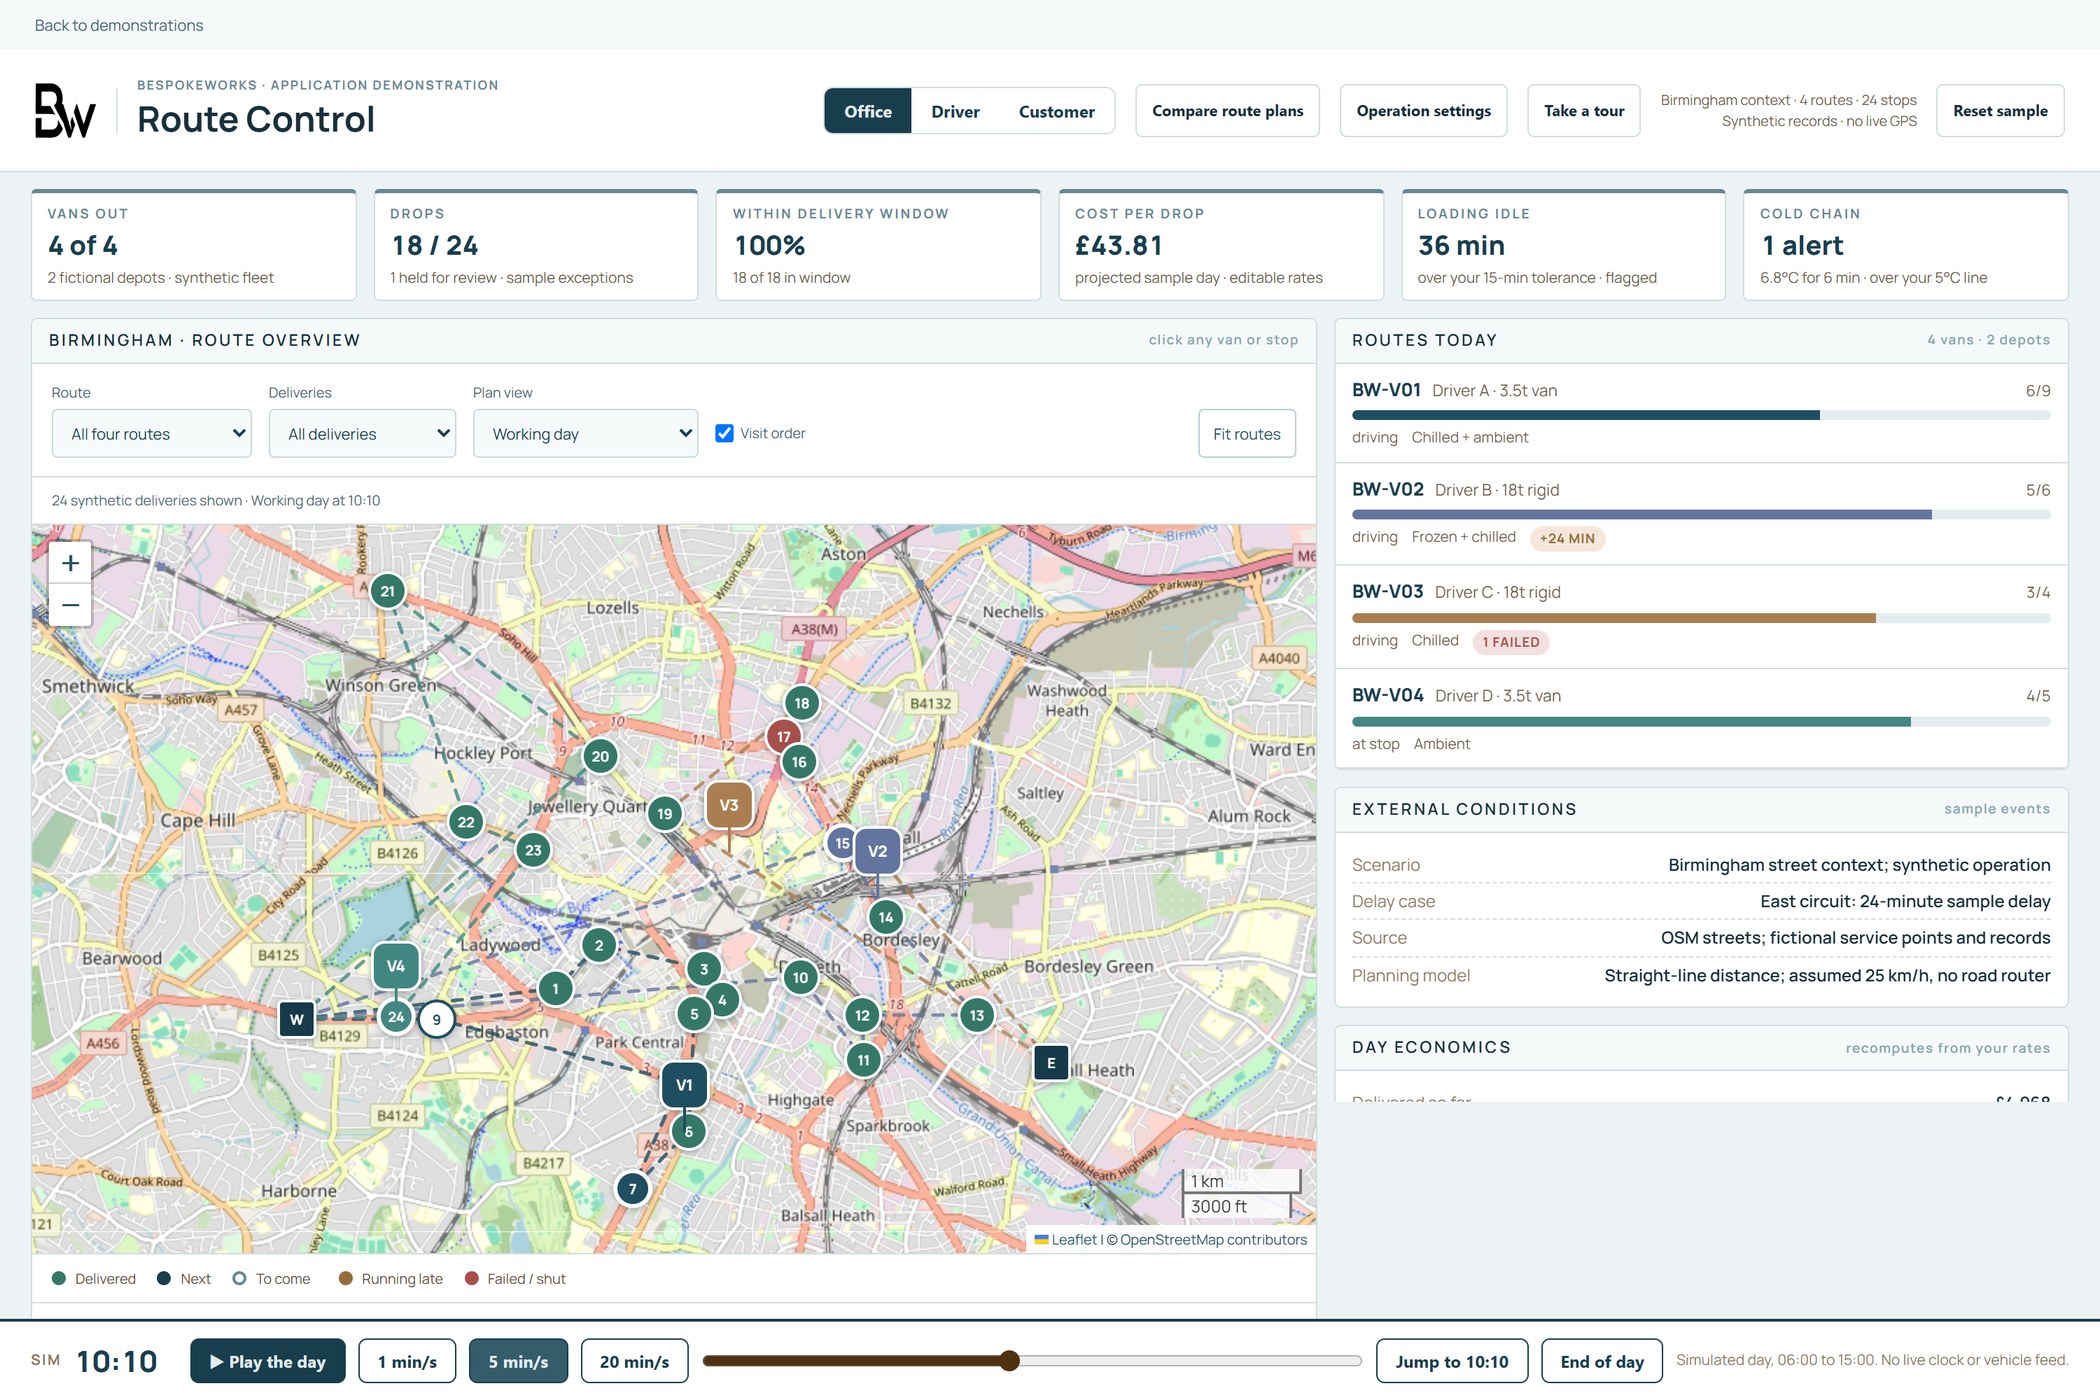This screenshot has height=1400, width=2100.
Task: Select stop 10 marker
Action: [800, 978]
